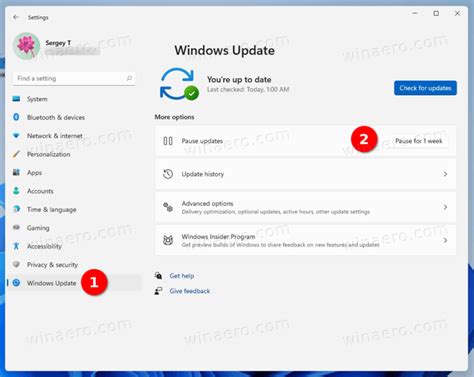Click the Get help icon
Image resolution: width=474 pixels, height=377 pixels.
click(x=158, y=276)
